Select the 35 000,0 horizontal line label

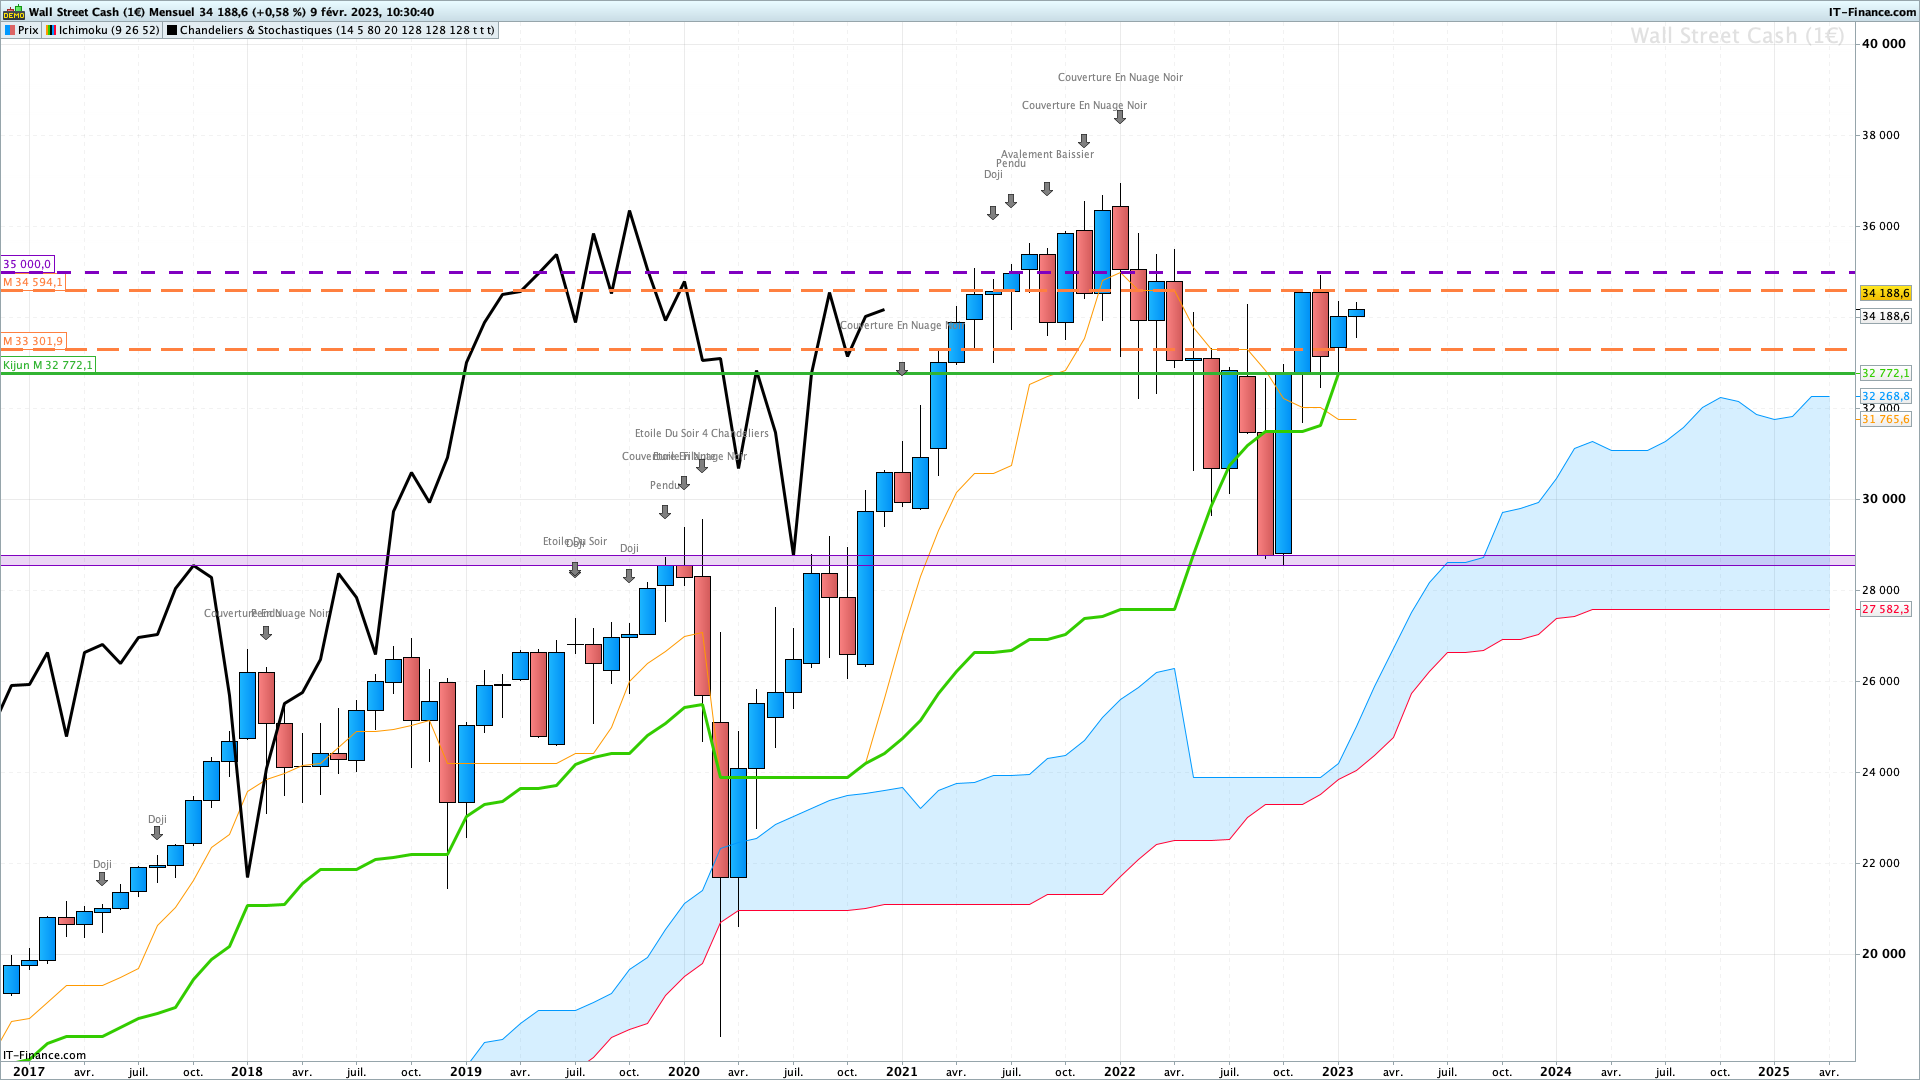point(27,265)
